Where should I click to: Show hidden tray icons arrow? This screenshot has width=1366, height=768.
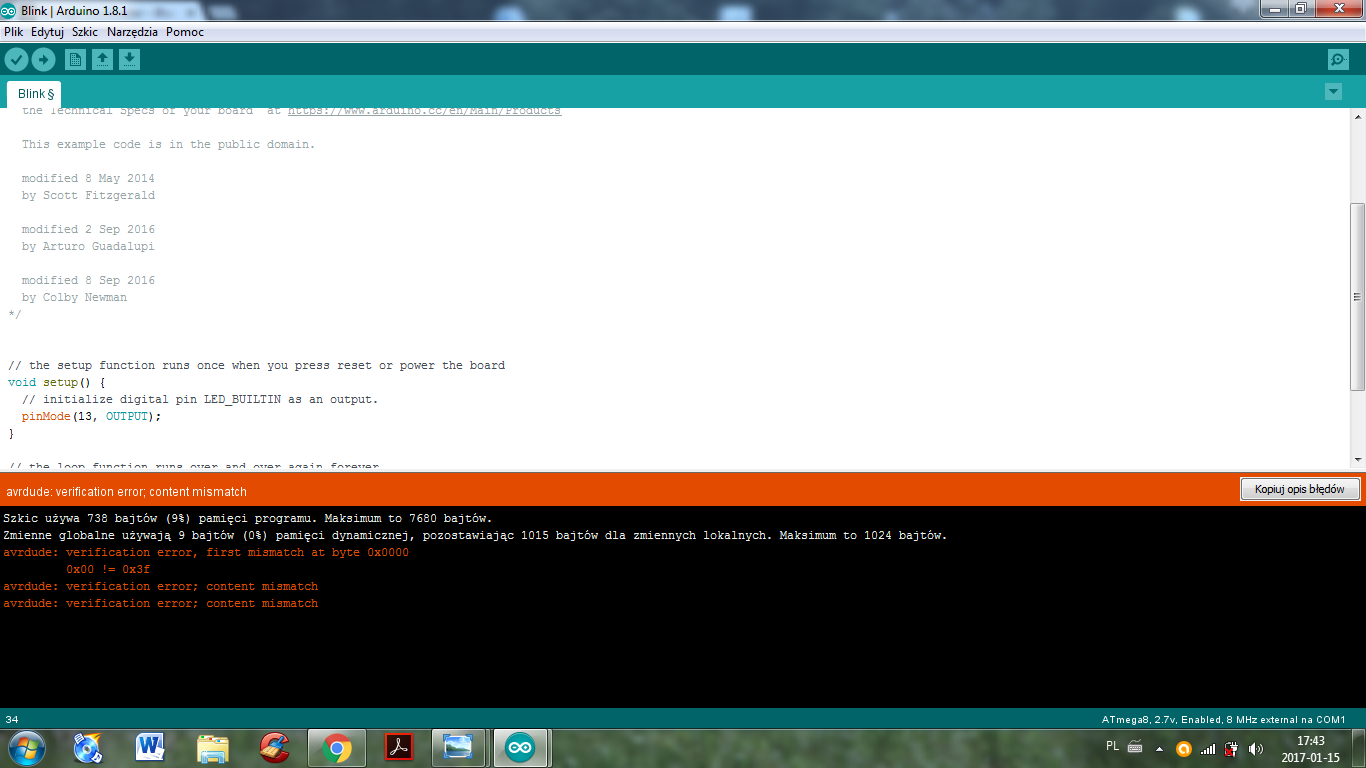coord(1159,748)
